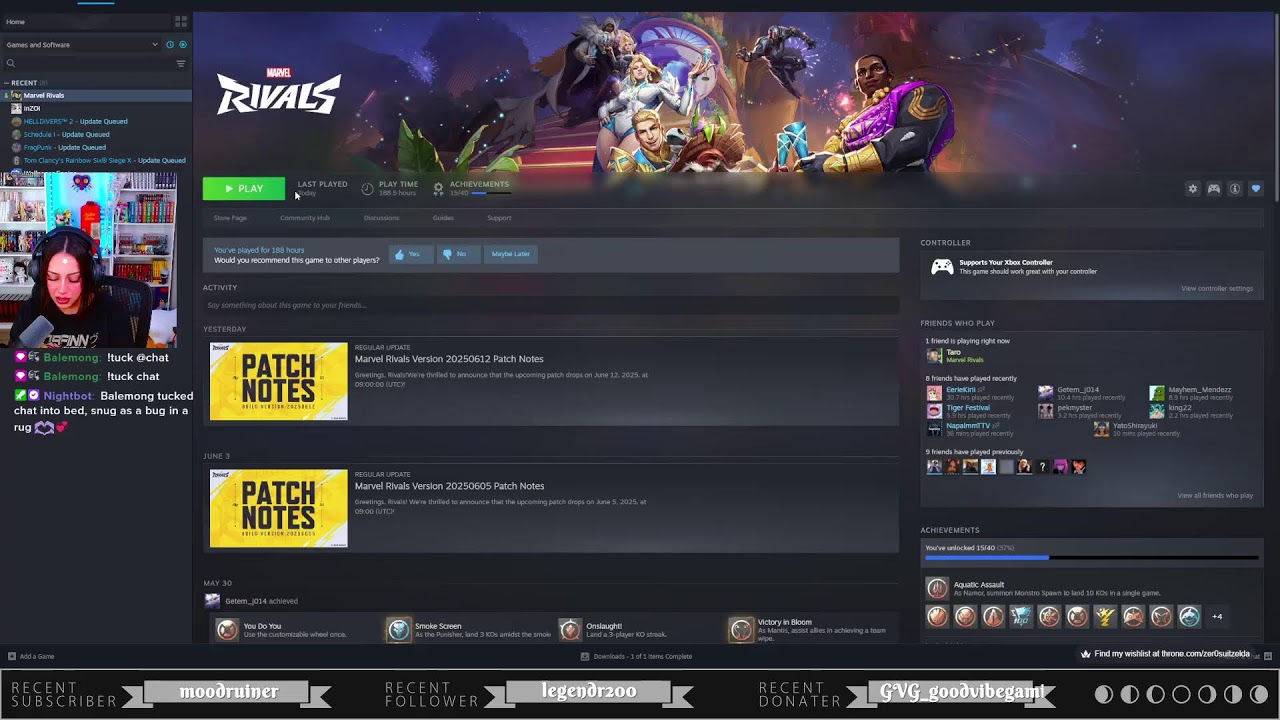The image size is (1280, 720).
Task: Open the Aquatic Assault achievement icon
Action: (937, 588)
